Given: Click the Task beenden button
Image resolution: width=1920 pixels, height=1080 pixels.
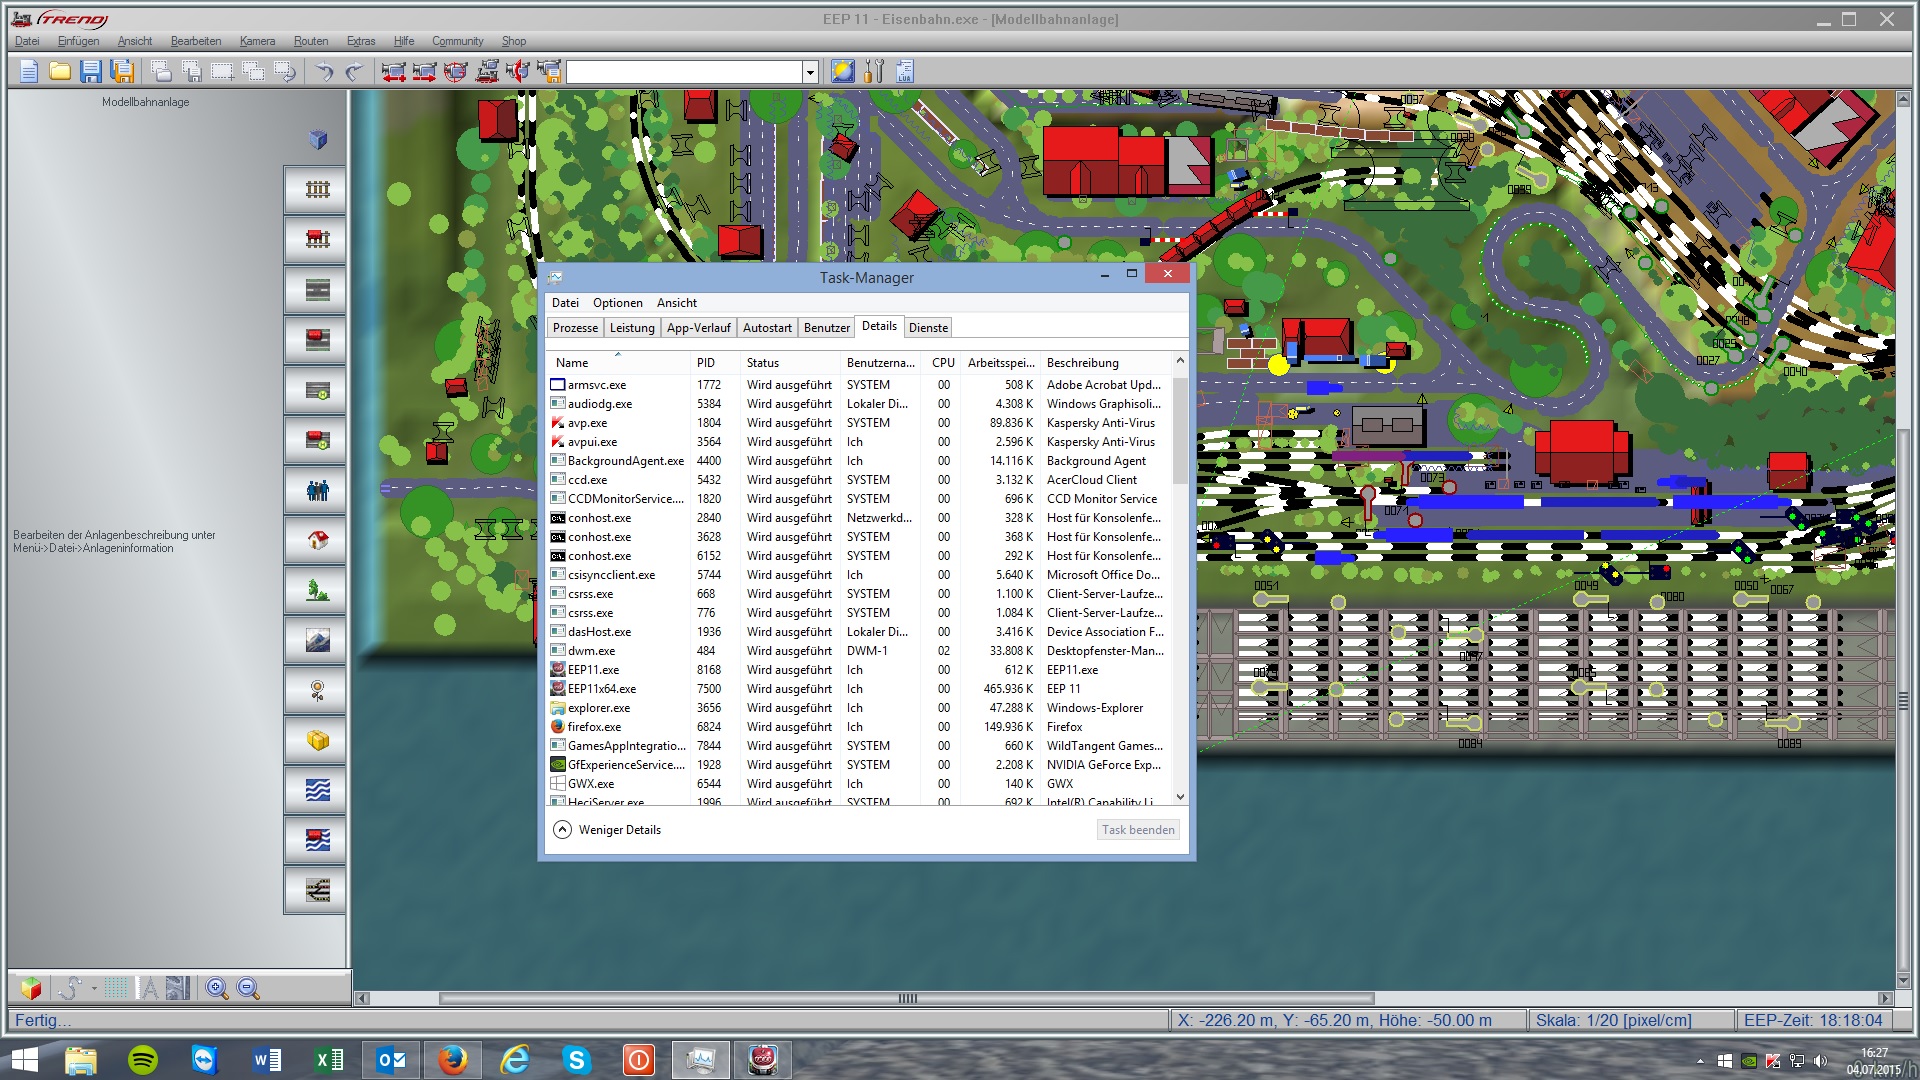Looking at the screenshot, I should [x=1137, y=830].
